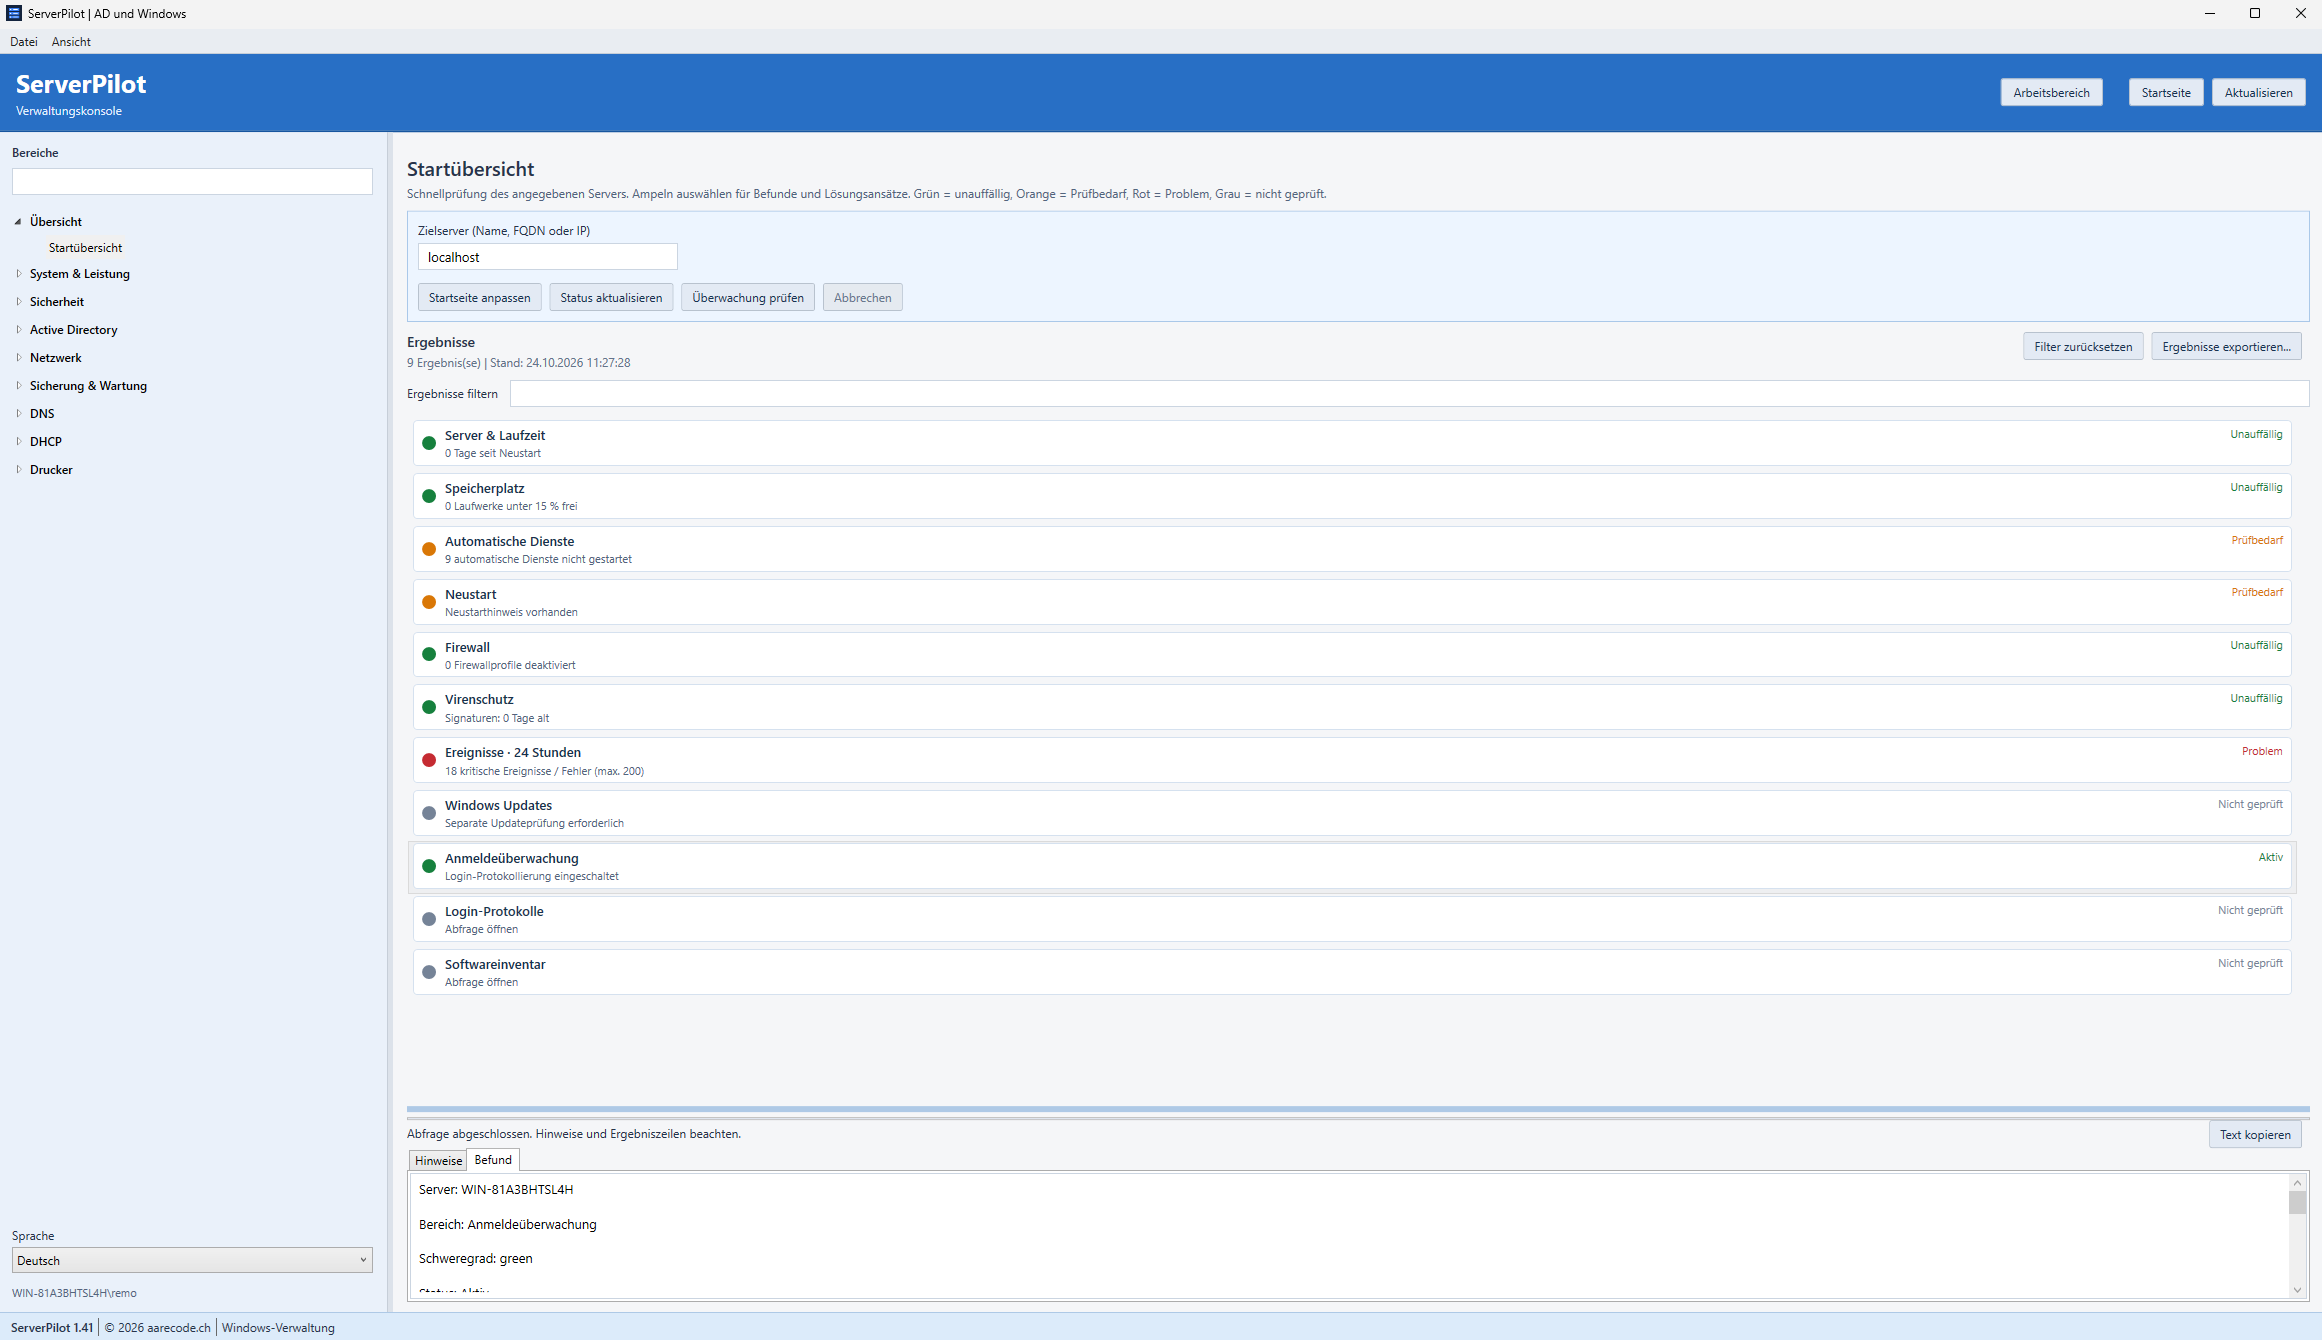Open the Datei menu

[x=24, y=42]
